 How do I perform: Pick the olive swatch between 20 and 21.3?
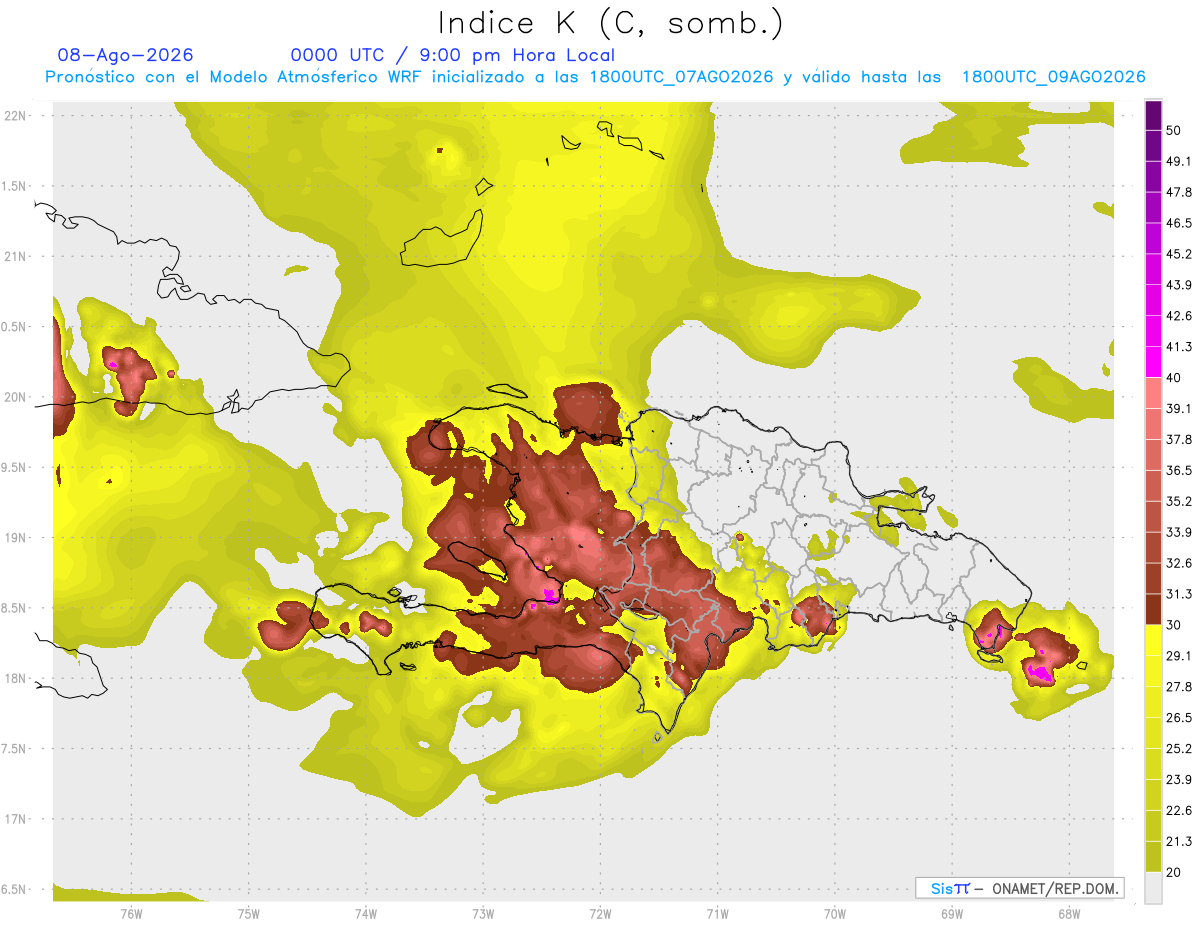1153,856
